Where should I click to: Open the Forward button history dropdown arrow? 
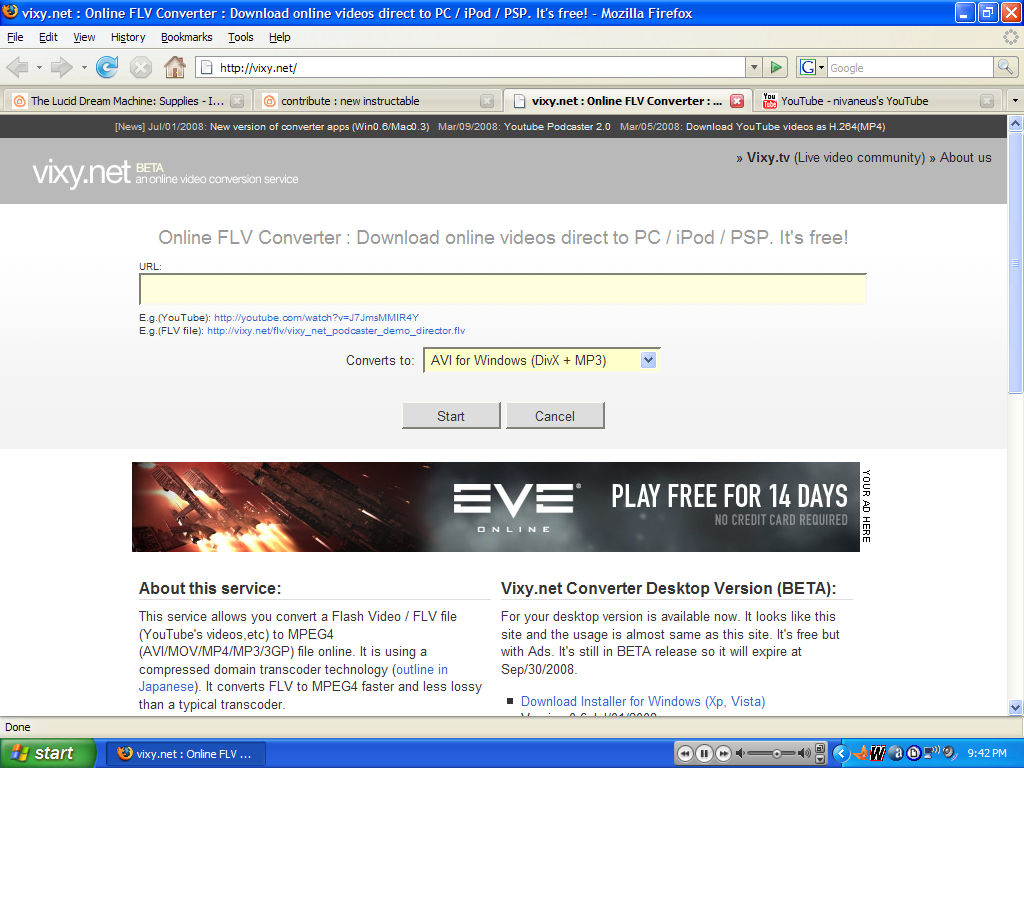click(84, 67)
